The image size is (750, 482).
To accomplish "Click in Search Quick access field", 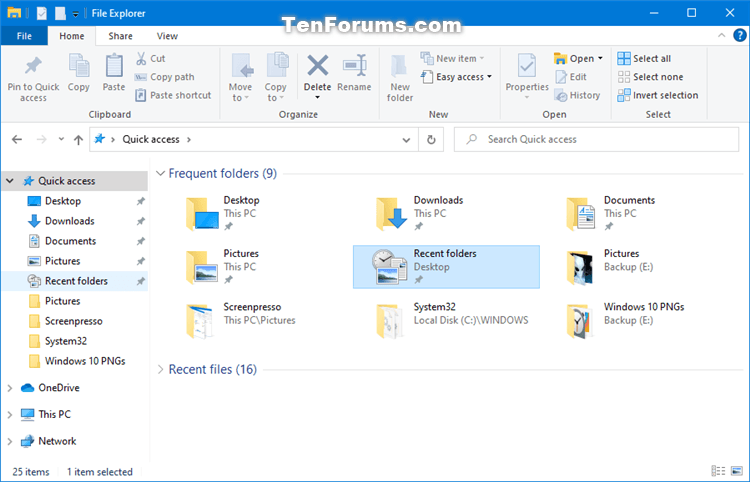I will coord(596,140).
